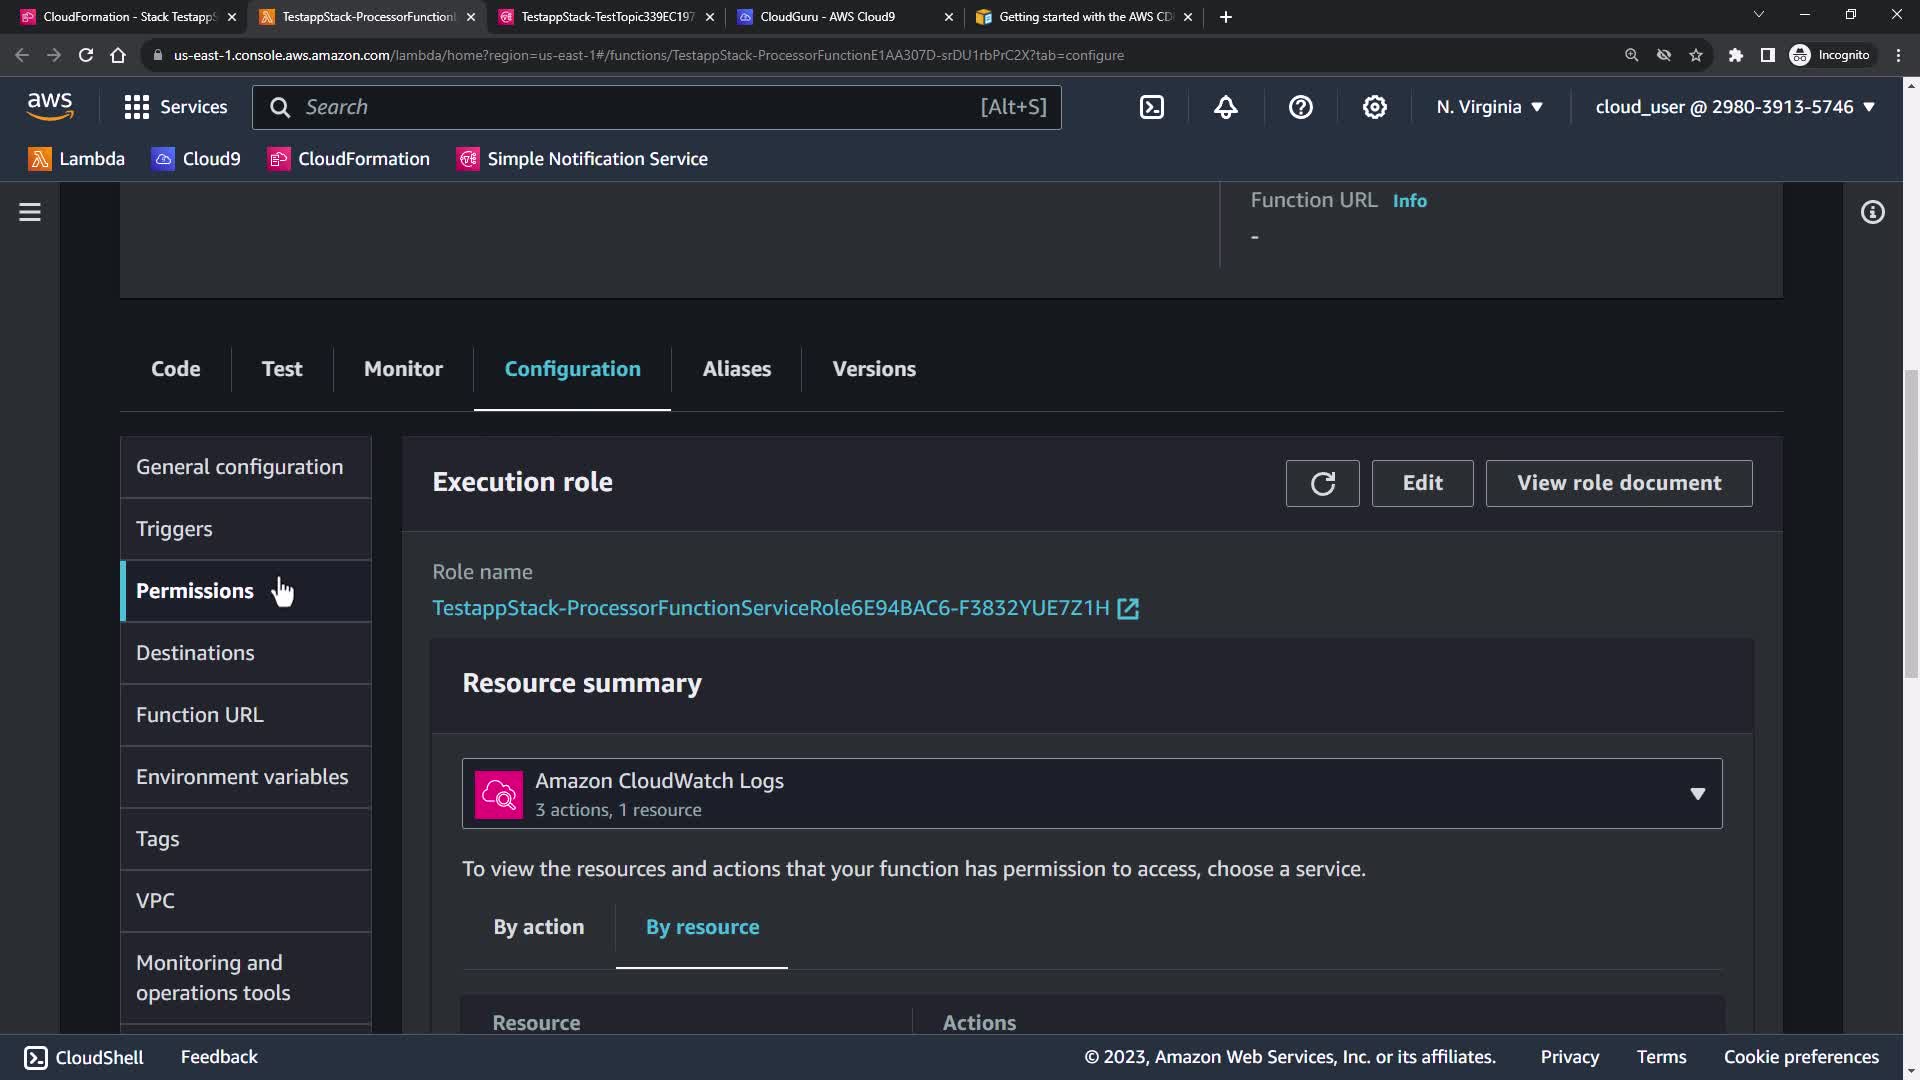
Task: Open hamburger side navigation menu
Action: click(x=30, y=212)
